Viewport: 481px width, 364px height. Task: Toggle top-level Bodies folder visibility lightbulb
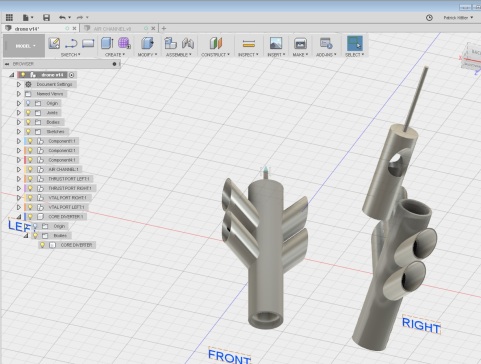28,122
